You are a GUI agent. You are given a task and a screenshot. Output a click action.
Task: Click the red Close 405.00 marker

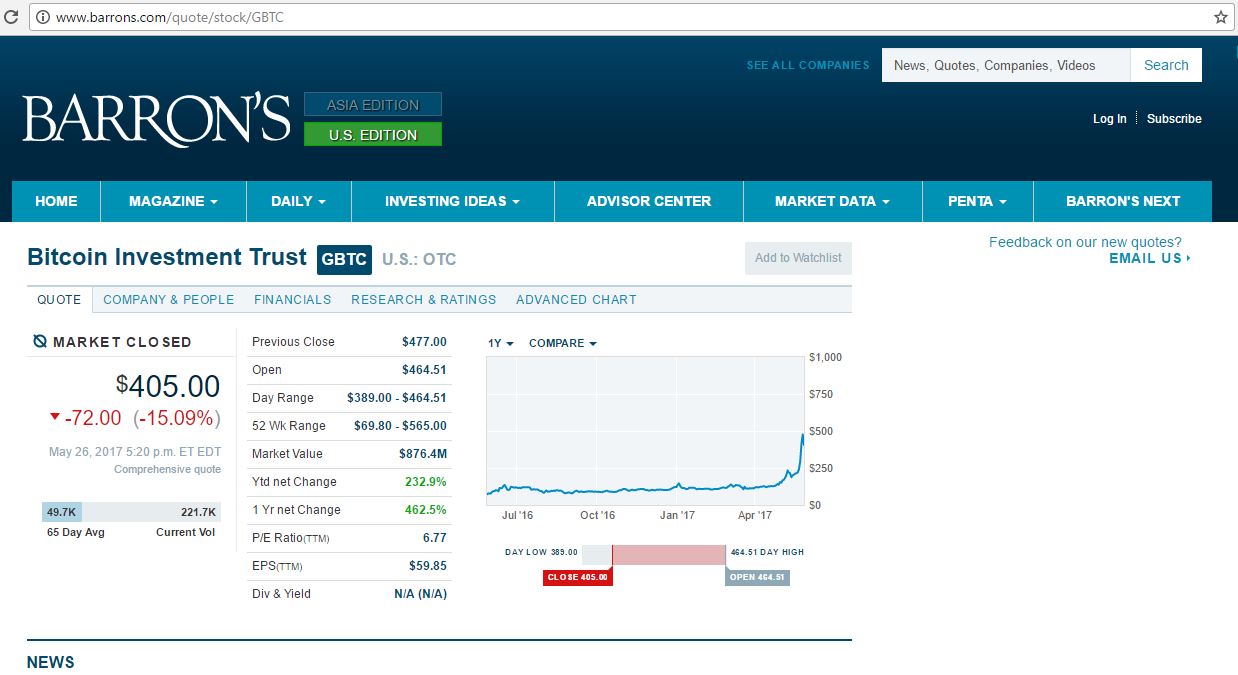coord(577,577)
